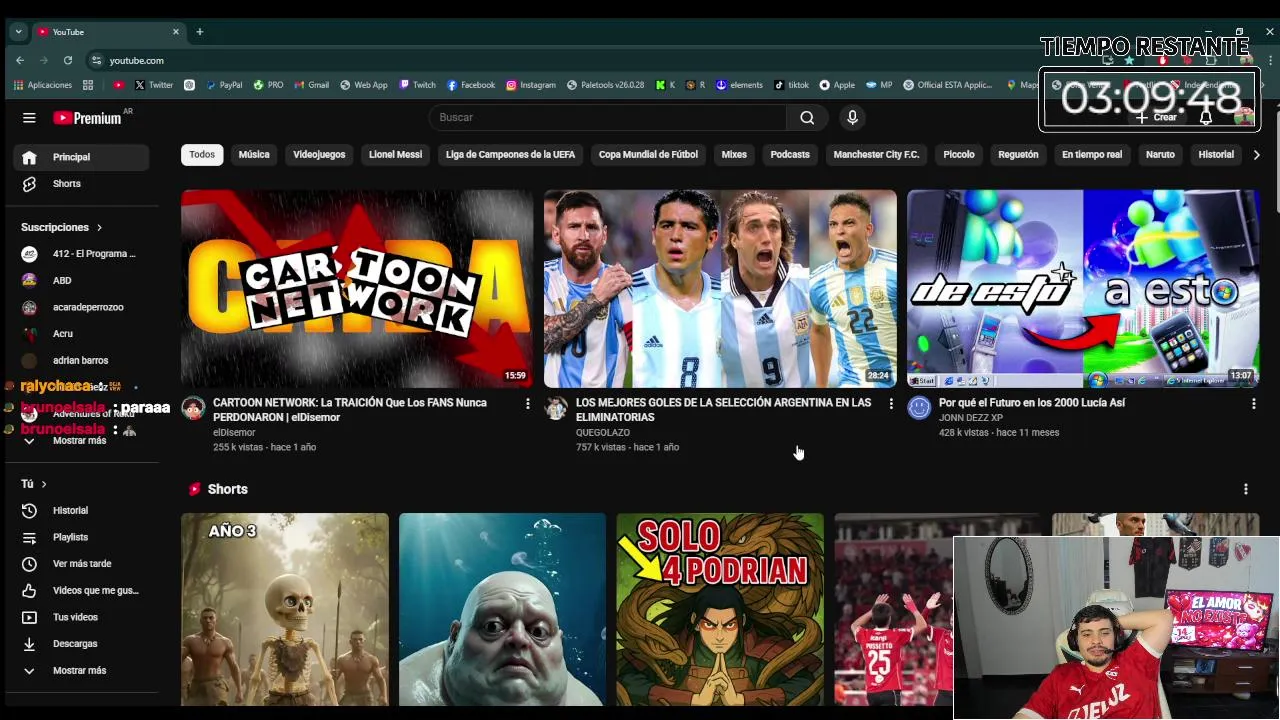Go to Principal home in sidebar
The image size is (1280, 720).
click(81, 157)
